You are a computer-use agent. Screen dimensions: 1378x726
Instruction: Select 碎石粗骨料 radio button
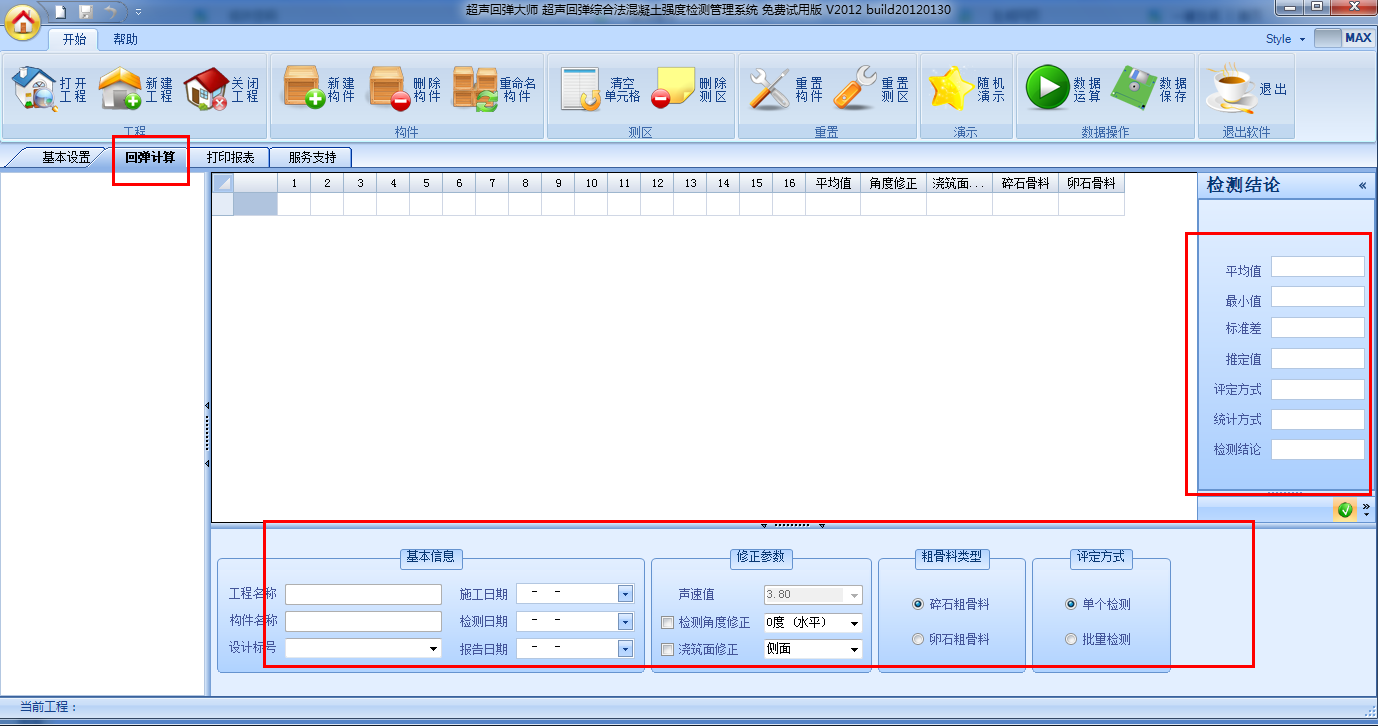point(918,605)
